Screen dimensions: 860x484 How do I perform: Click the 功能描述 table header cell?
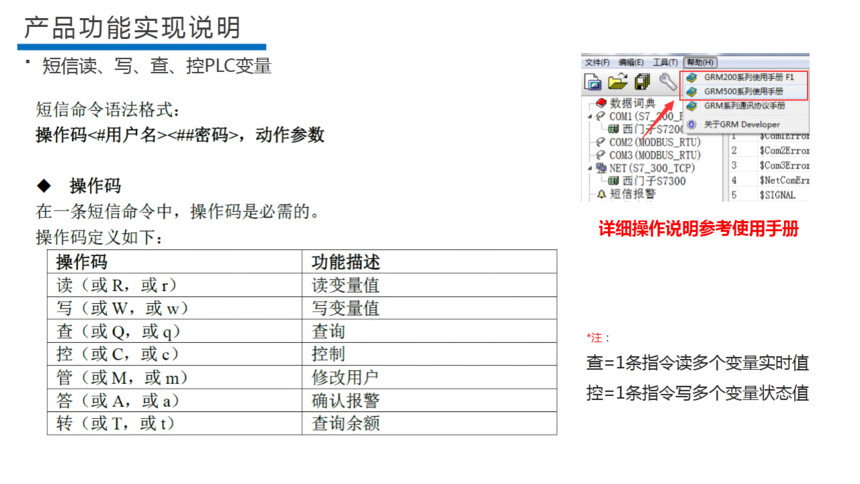[429, 262]
